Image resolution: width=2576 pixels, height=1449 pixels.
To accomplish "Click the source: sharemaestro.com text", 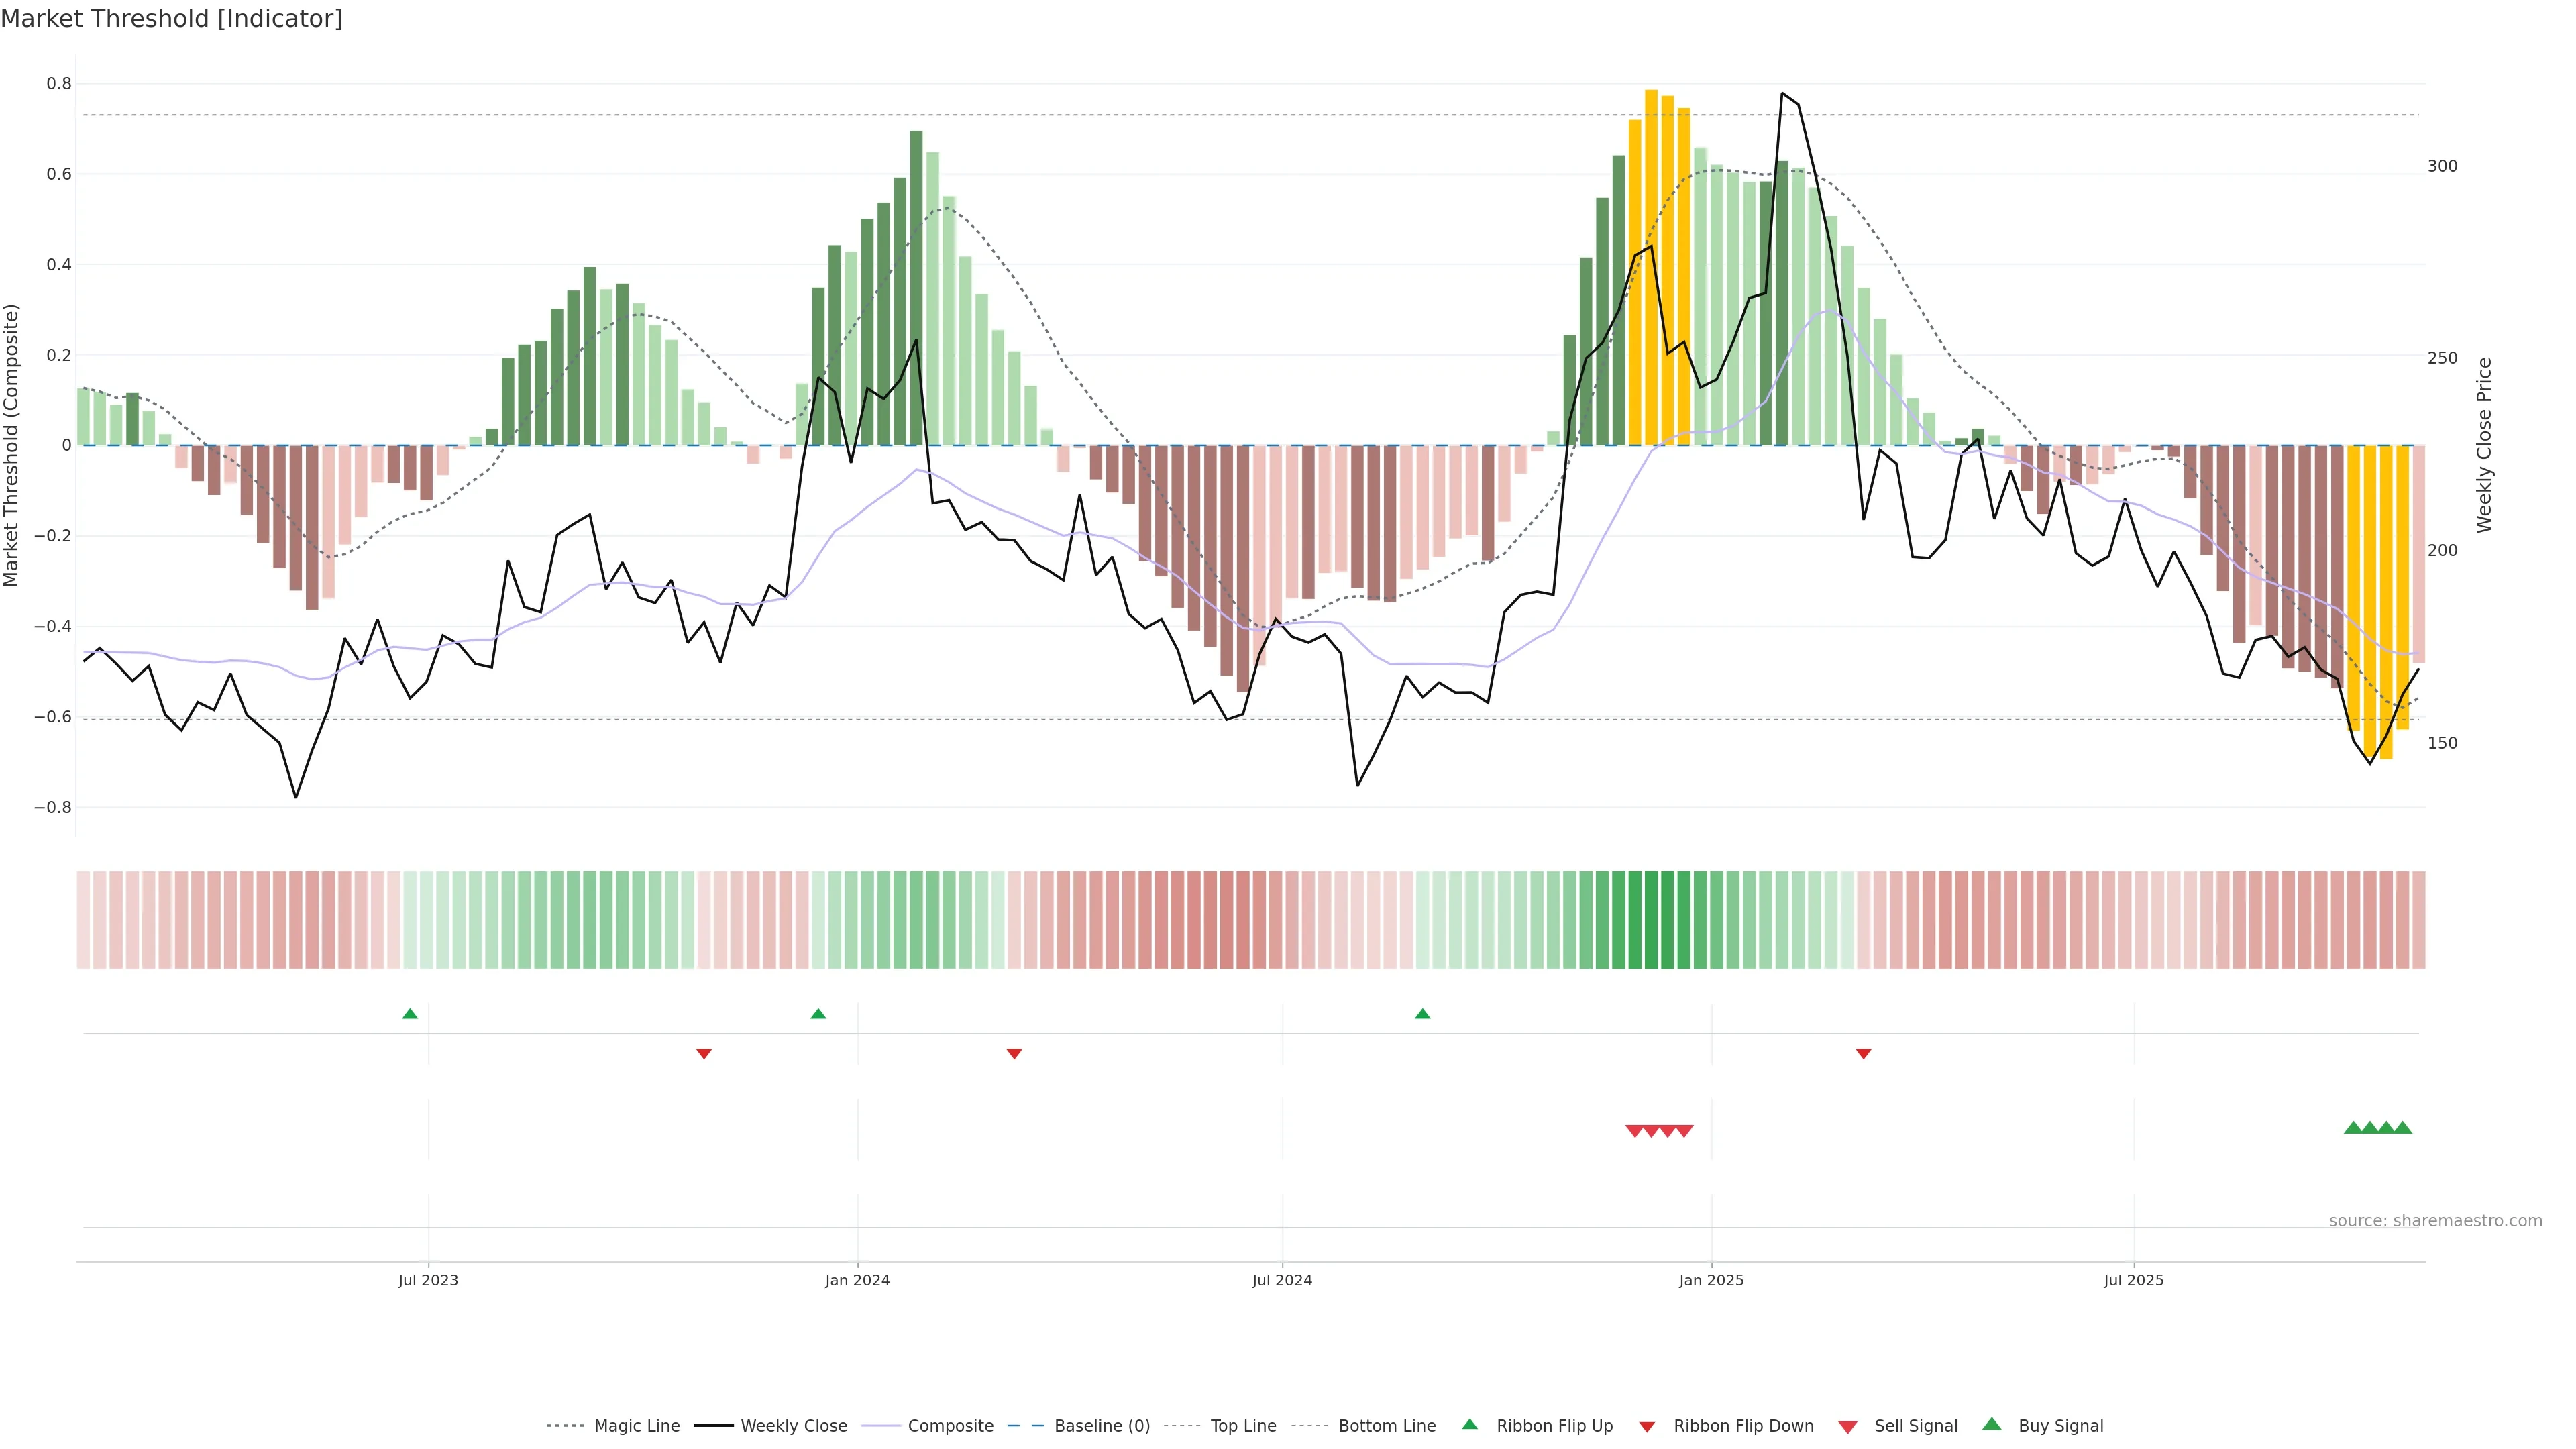I will pos(2435,1221).
